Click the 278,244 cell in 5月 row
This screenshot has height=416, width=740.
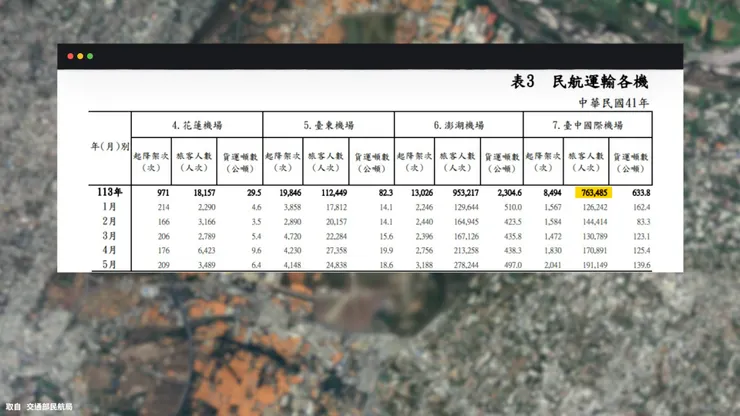click(x=466, y=265)
